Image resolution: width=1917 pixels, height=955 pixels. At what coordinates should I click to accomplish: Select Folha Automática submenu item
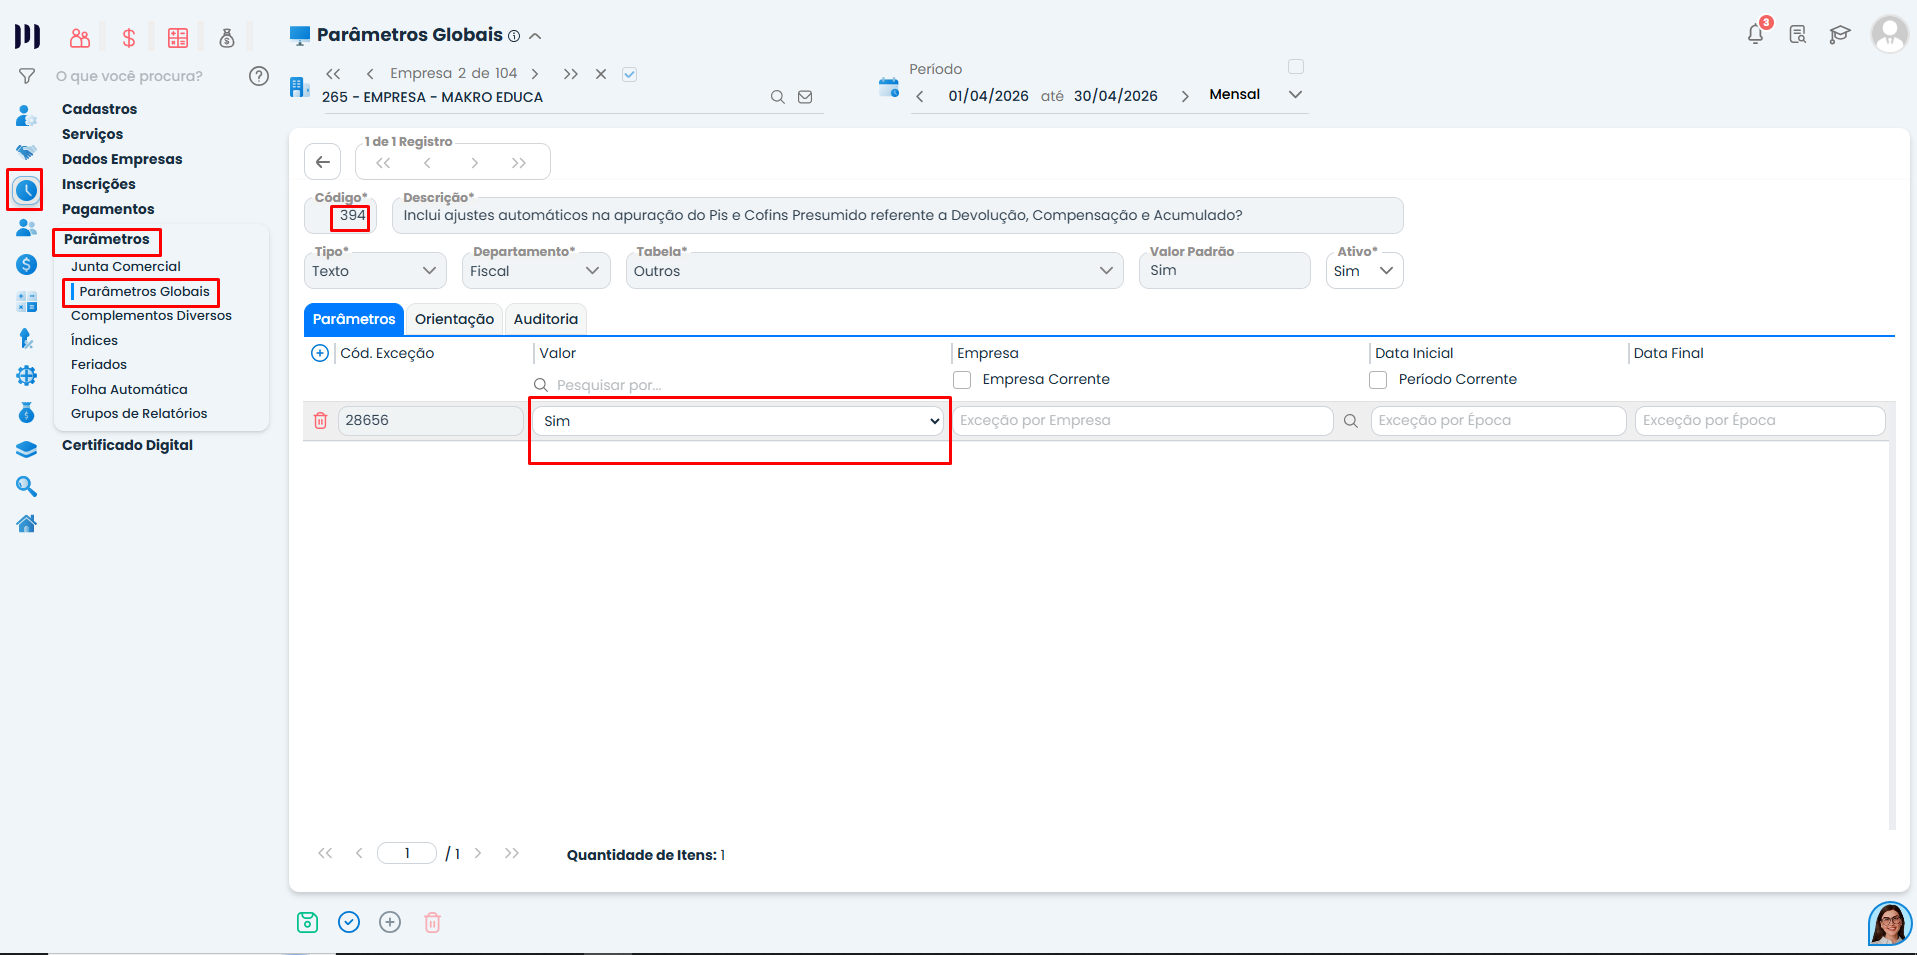coord(129,389)
